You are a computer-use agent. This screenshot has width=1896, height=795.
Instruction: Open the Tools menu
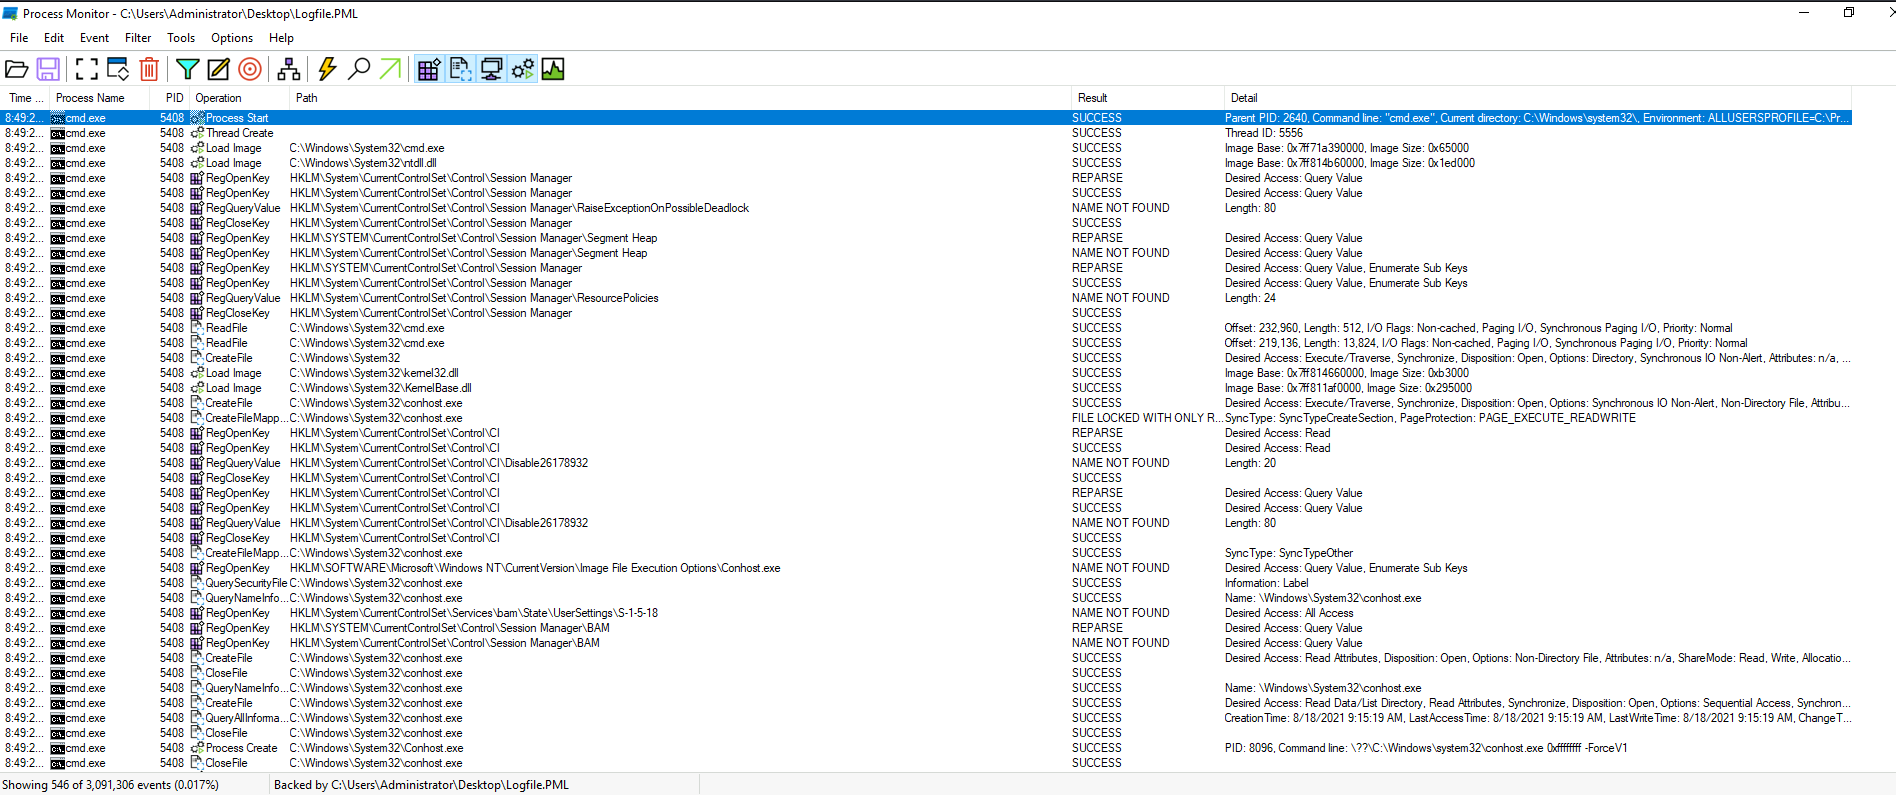[x=181, y=38]
